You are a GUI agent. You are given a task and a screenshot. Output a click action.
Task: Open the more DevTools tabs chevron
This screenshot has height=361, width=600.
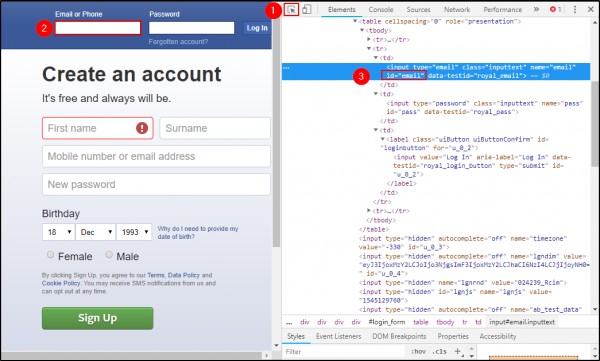[536, 9]
